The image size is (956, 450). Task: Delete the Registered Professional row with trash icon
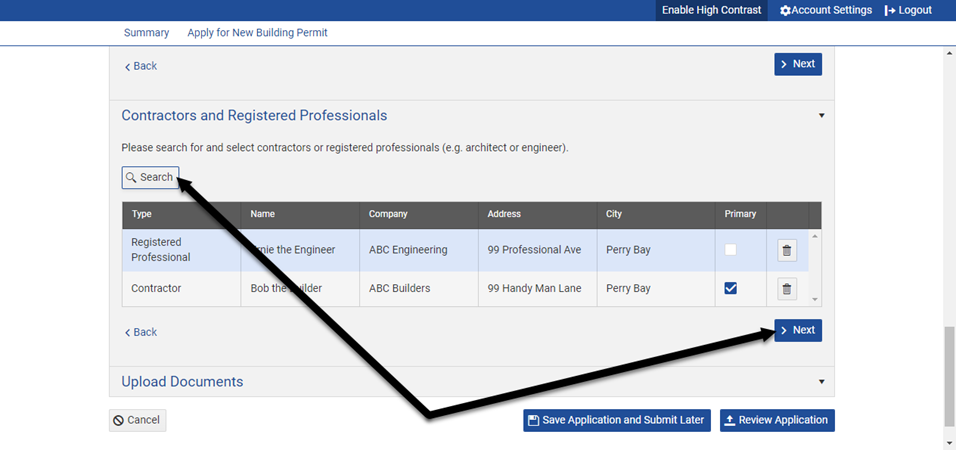tap(787, 251)
